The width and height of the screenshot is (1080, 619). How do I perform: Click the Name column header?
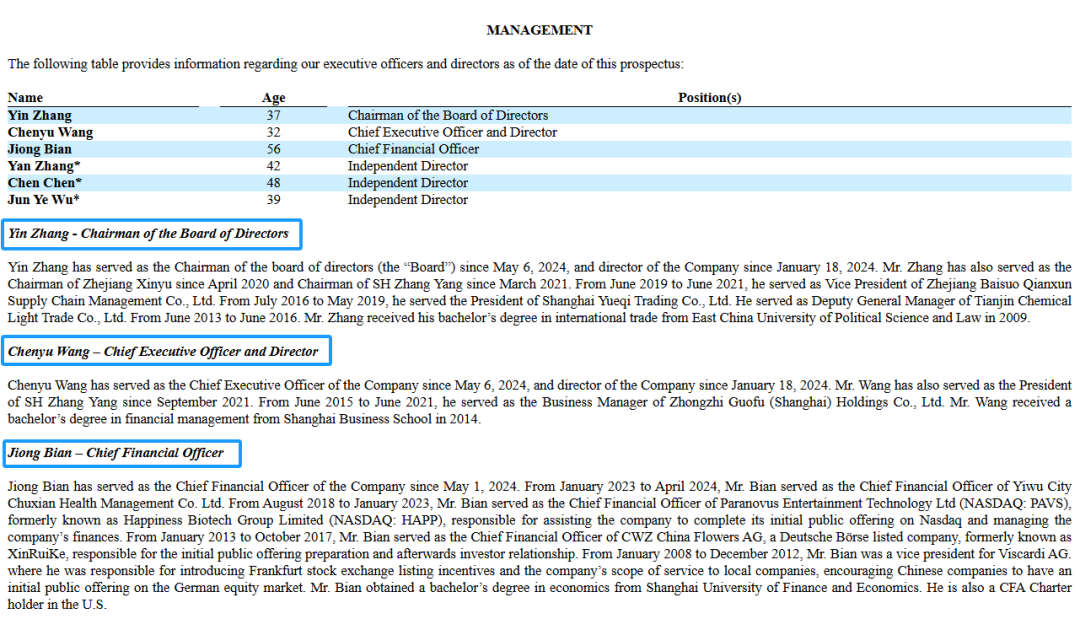click(26, 98)
